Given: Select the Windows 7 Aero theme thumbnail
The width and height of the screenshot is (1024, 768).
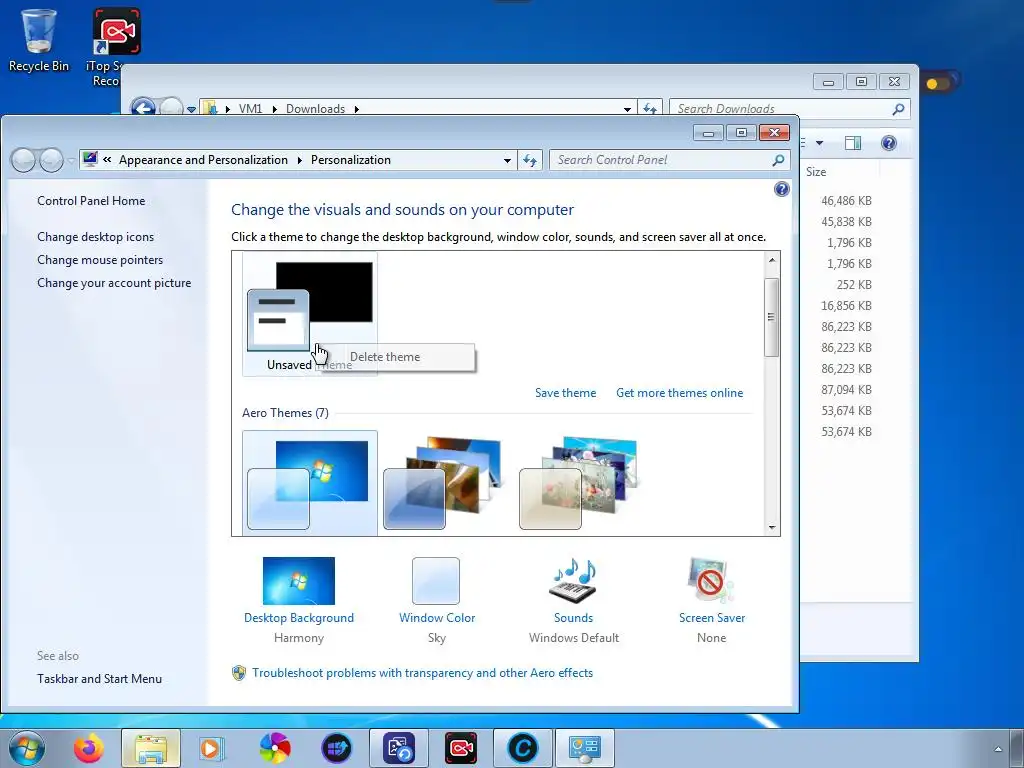Looking at the screenshot, I should tap(310, 483).
